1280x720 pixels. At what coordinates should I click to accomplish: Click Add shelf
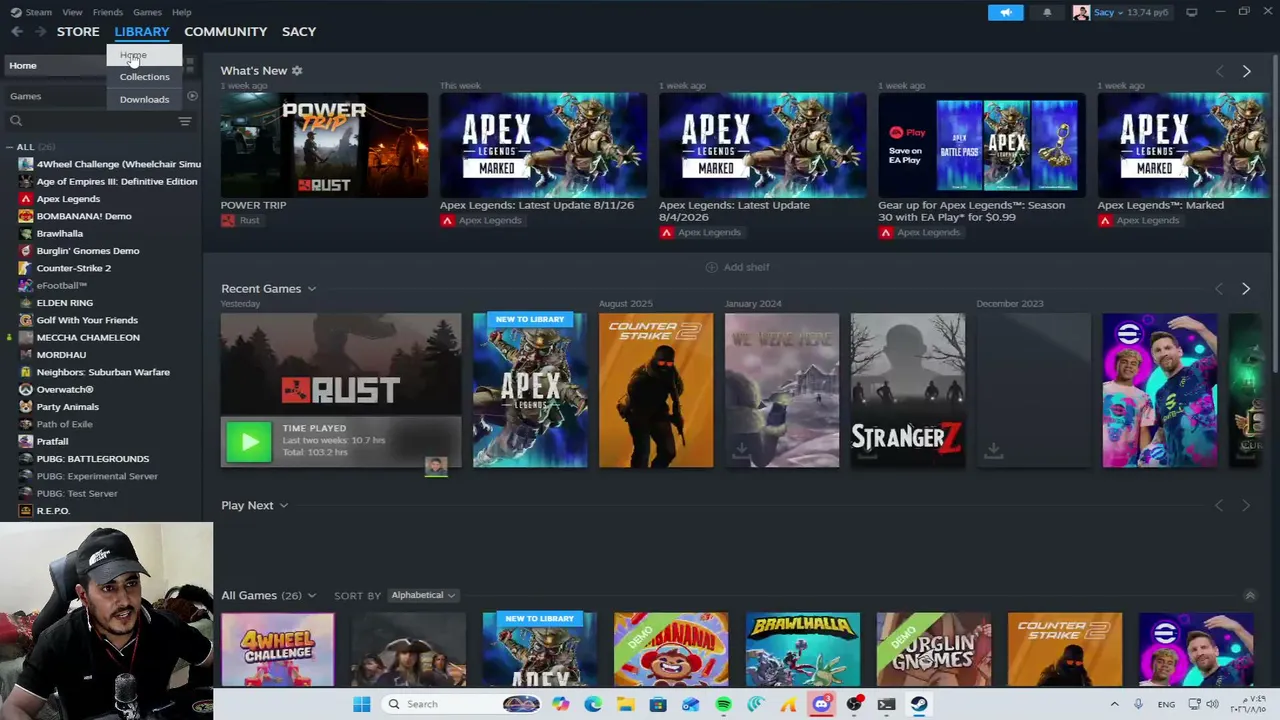[x=737, y=268]
